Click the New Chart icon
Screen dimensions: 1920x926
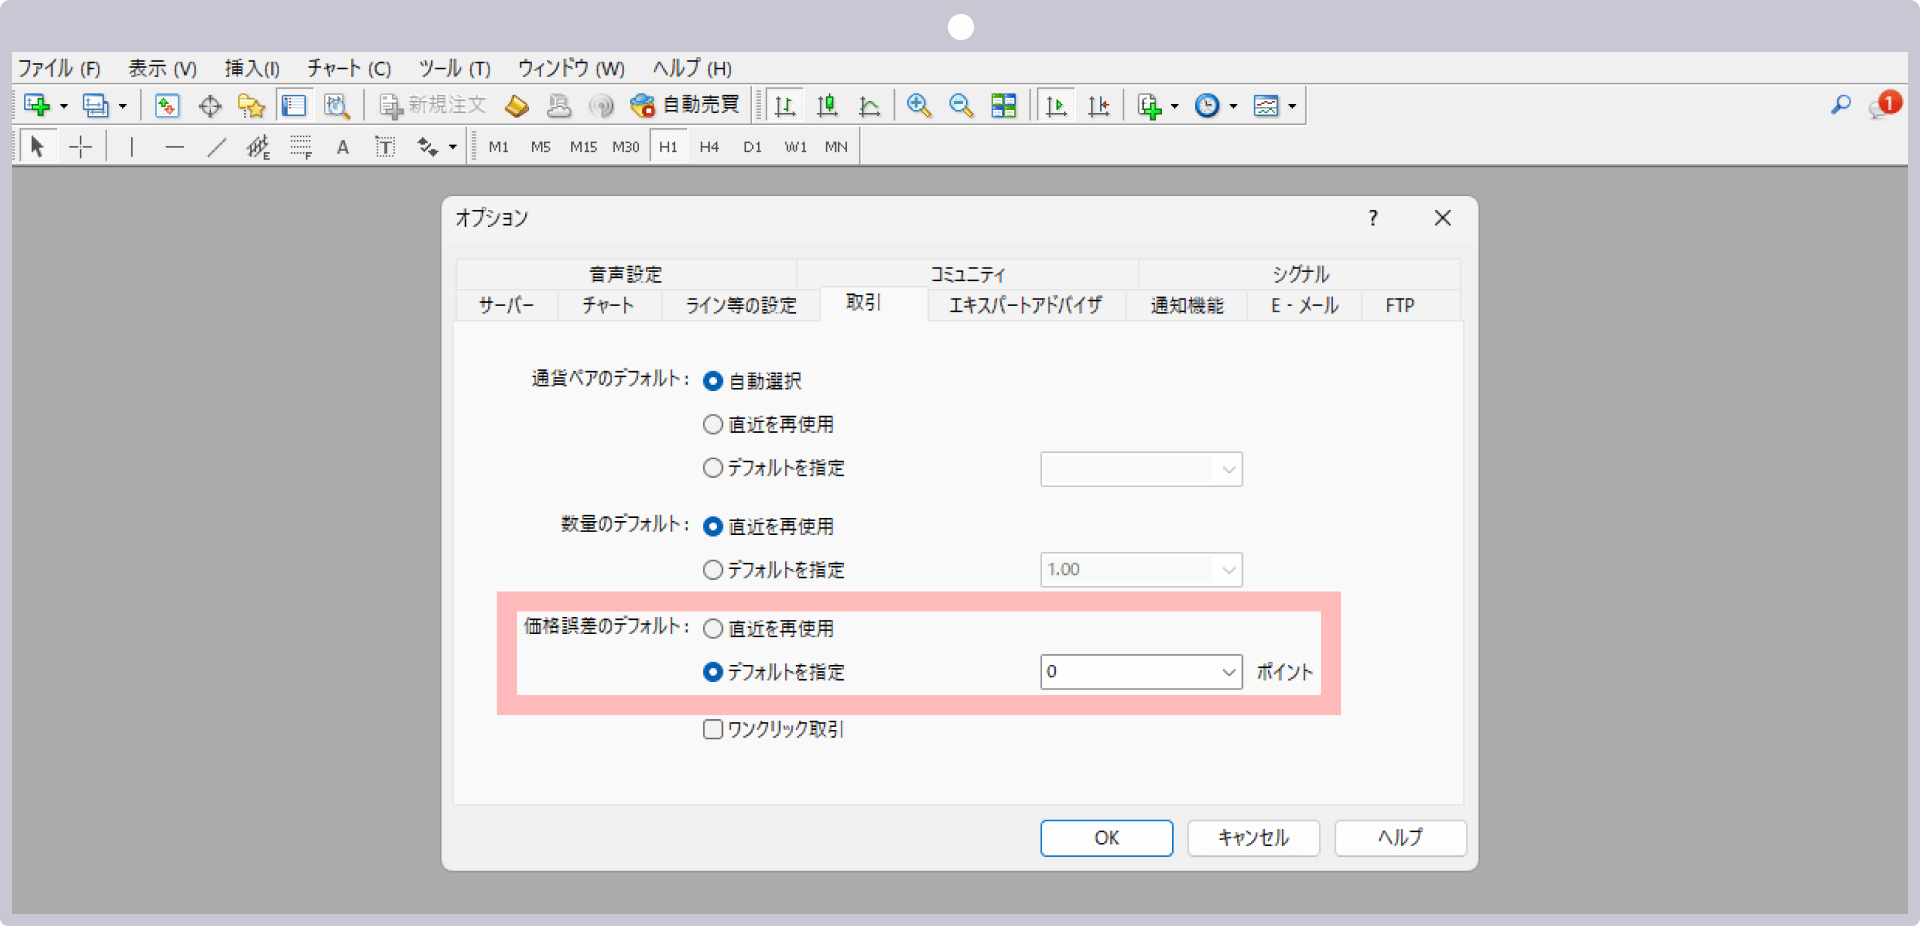[37, 105]
